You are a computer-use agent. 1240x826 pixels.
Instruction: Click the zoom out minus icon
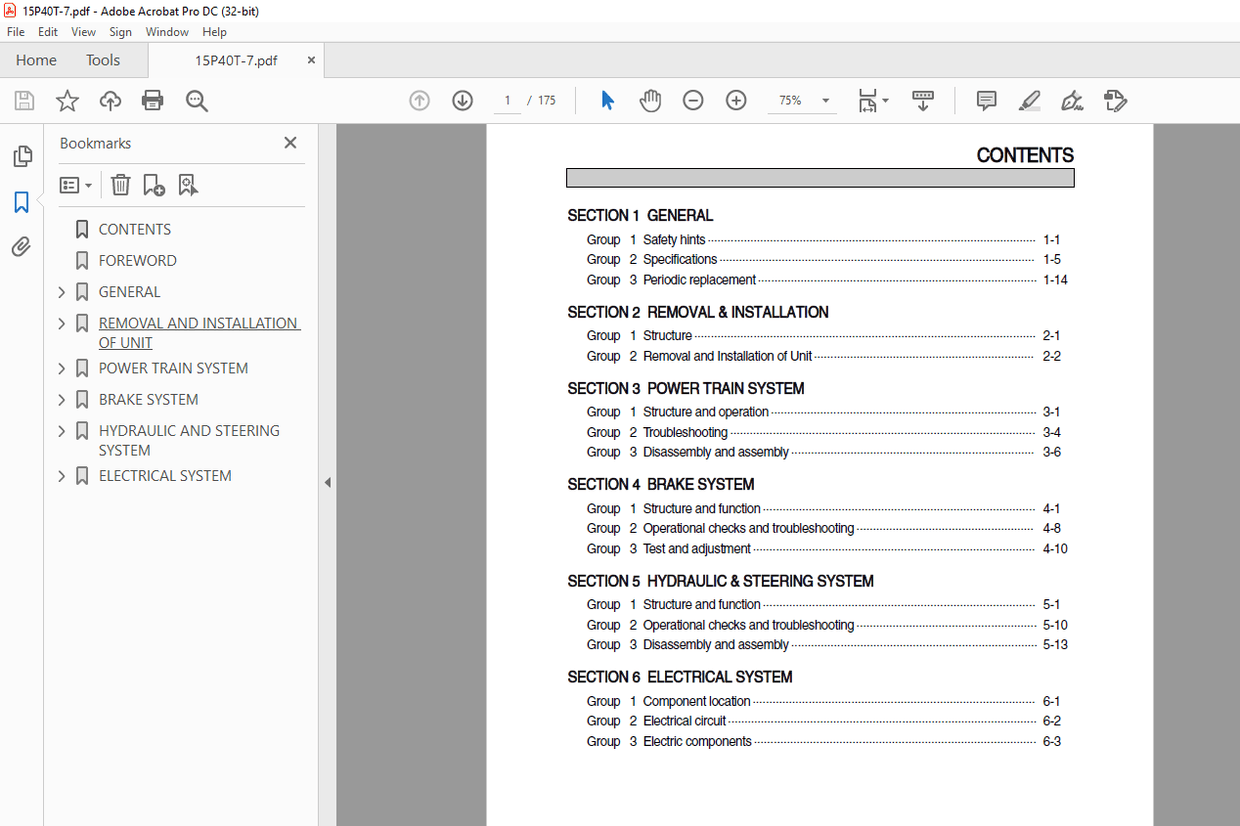coord(693,100)
